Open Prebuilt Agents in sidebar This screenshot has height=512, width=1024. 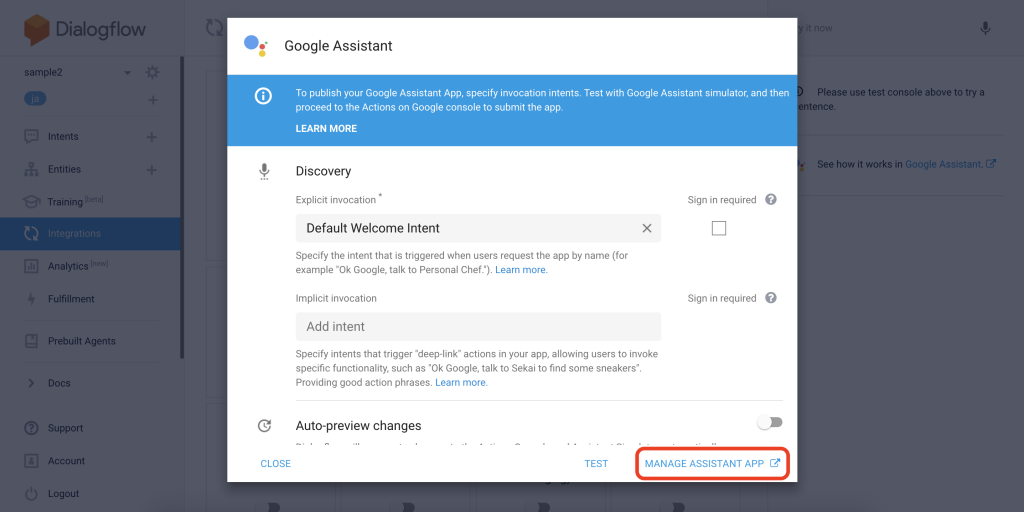(82, 341)
